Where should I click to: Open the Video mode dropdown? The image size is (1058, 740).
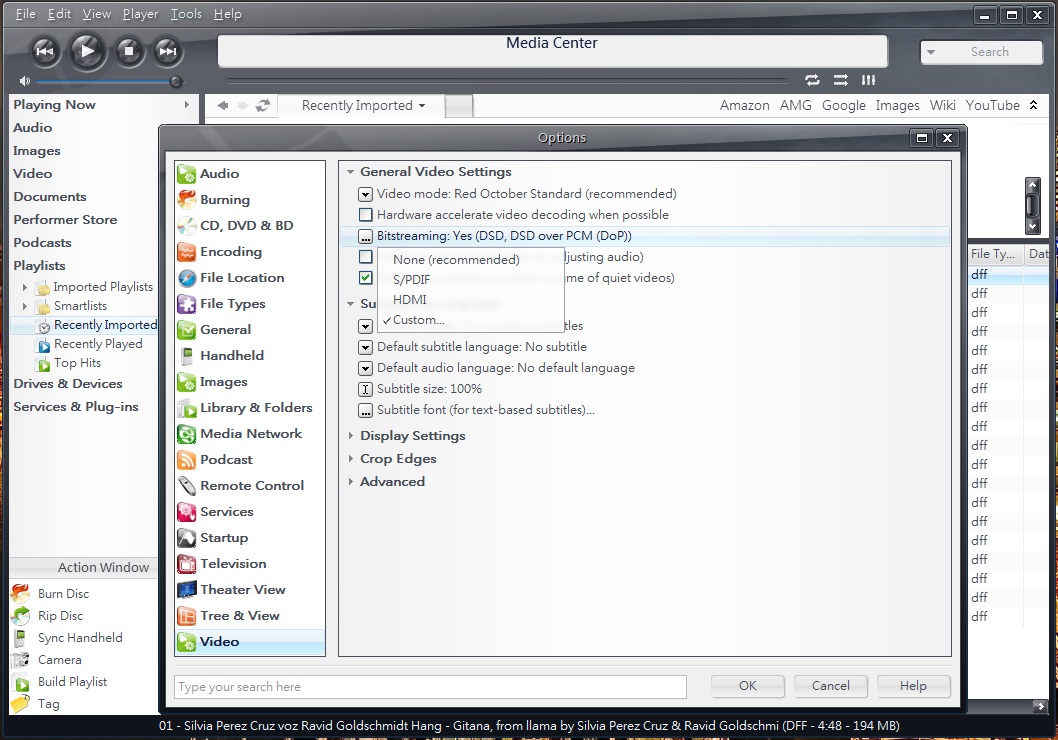pyautogui.click(x=366, y=194)
